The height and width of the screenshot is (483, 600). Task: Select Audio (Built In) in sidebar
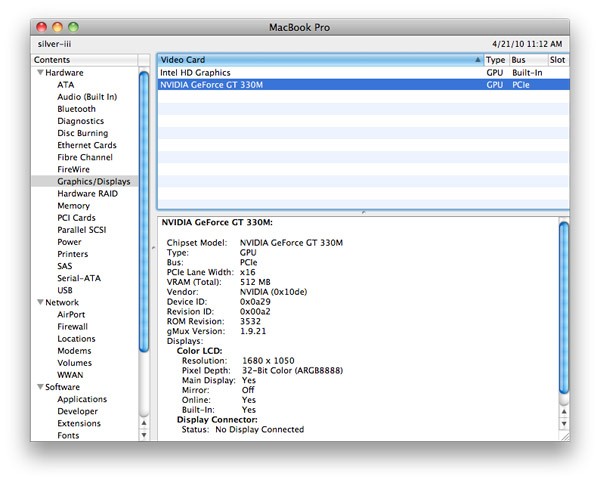(87, 97)
